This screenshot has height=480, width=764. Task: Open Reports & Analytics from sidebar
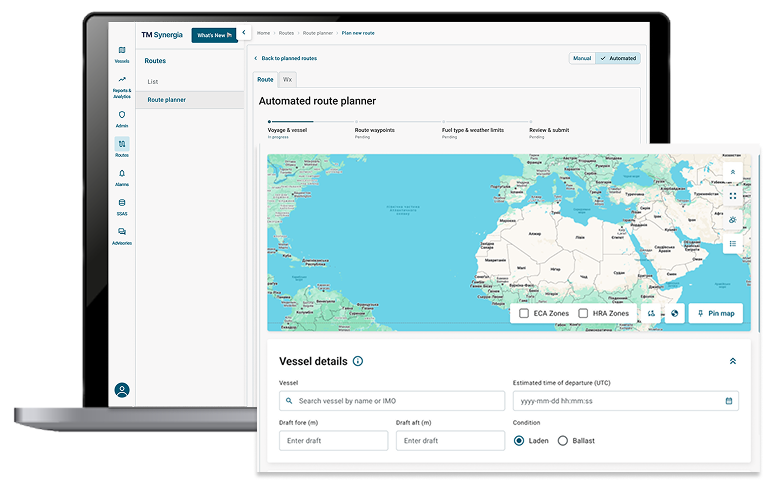[121, 80]
